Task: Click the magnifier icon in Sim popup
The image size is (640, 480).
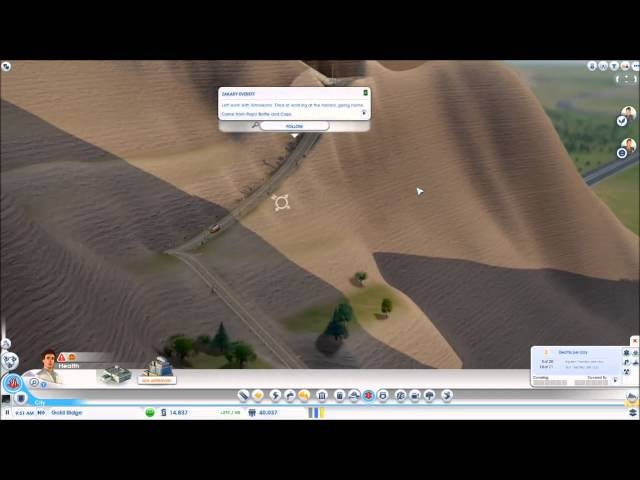Action: (255, 126)
